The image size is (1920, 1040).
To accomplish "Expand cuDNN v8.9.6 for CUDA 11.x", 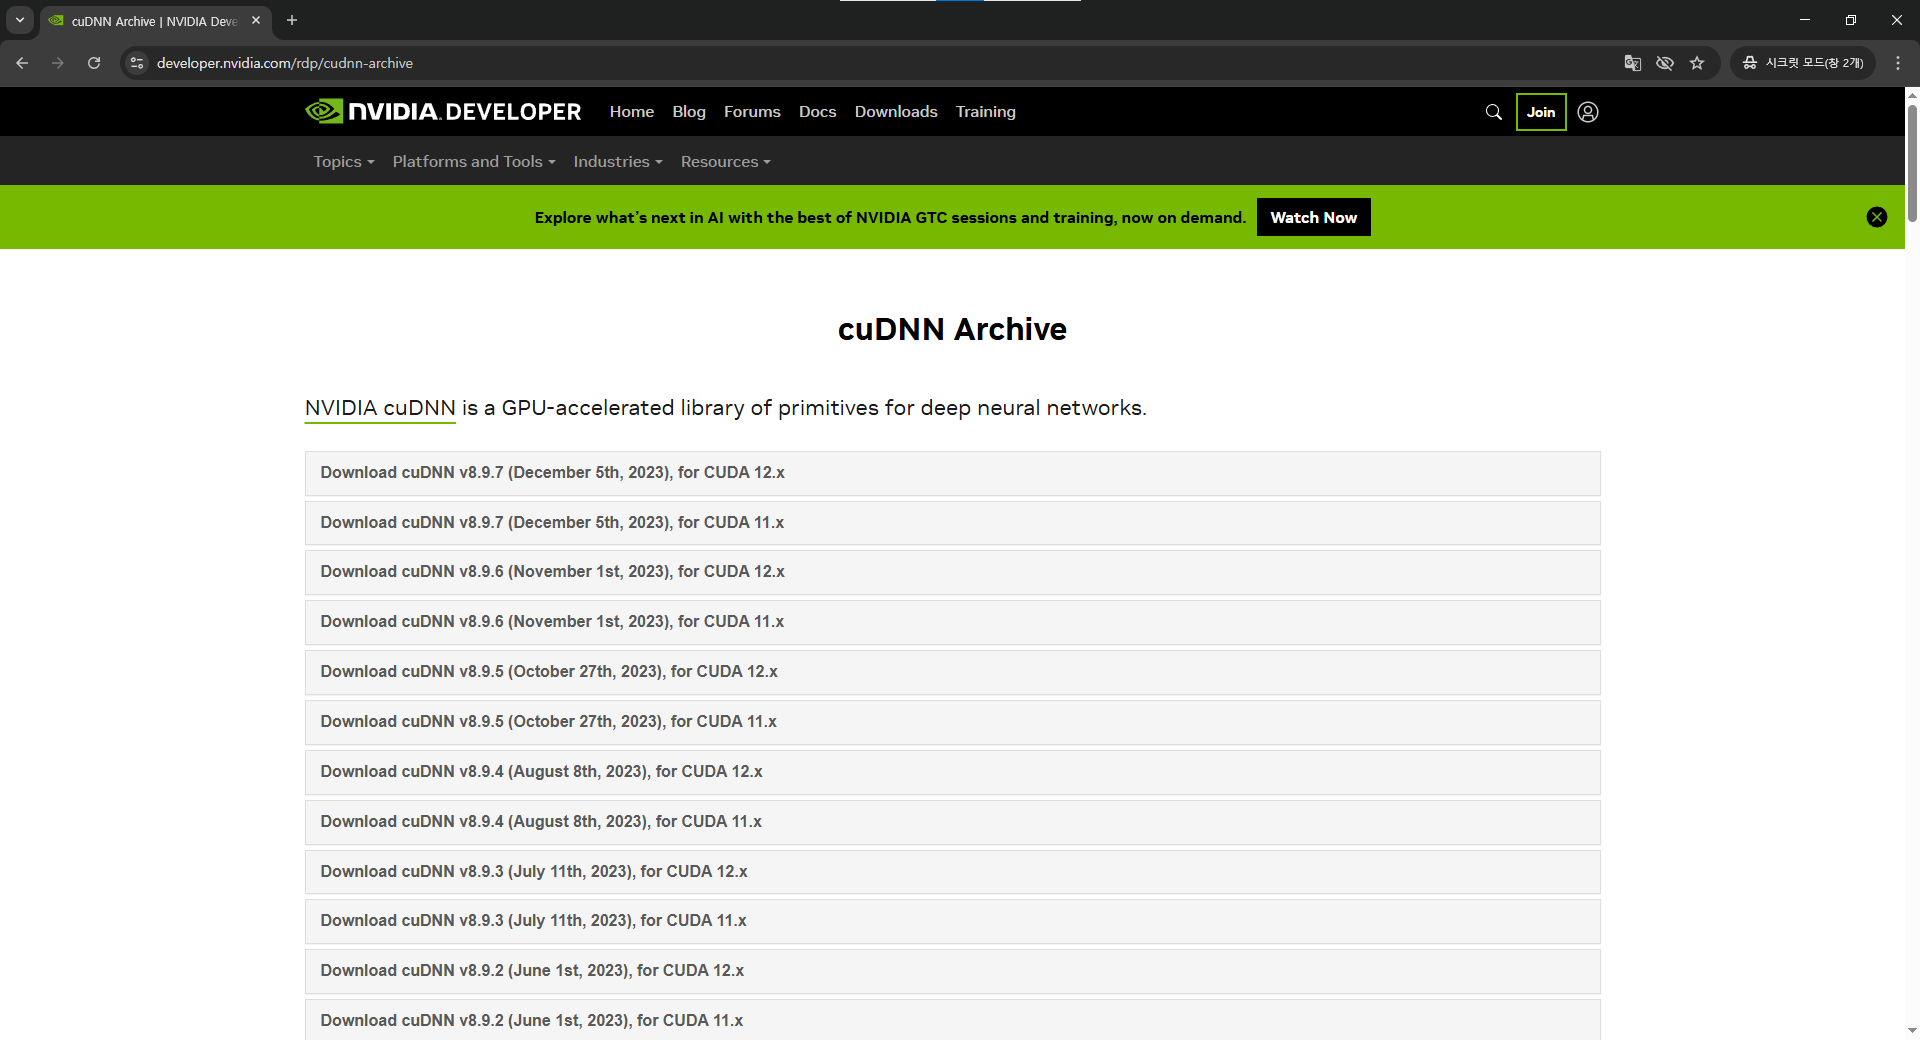I will coord(952,622).
